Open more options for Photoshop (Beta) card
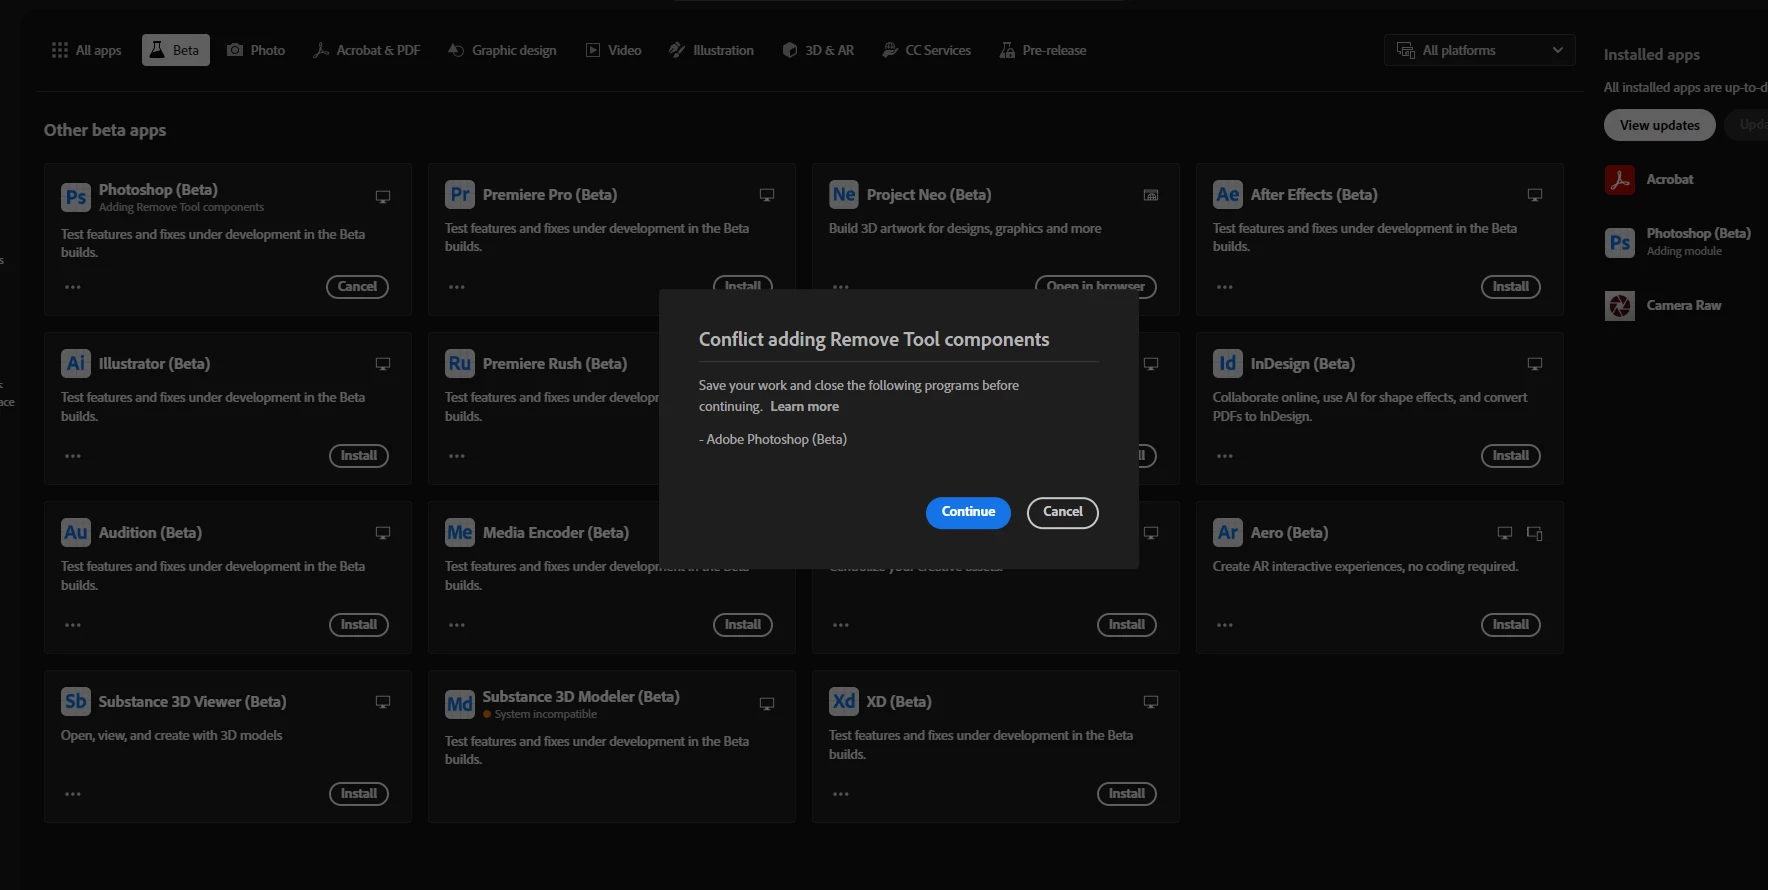This screenshot has height=890, width=1768. click(x=73, y=287)
